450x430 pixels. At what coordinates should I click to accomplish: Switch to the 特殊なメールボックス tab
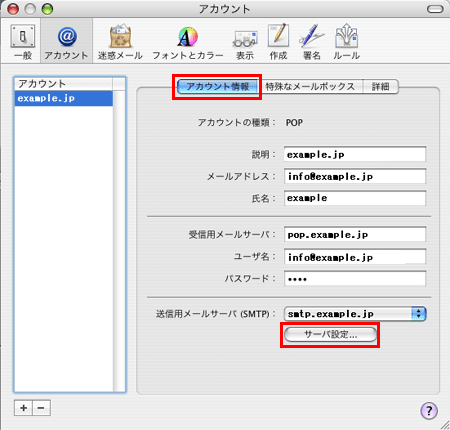click(310, 87)
